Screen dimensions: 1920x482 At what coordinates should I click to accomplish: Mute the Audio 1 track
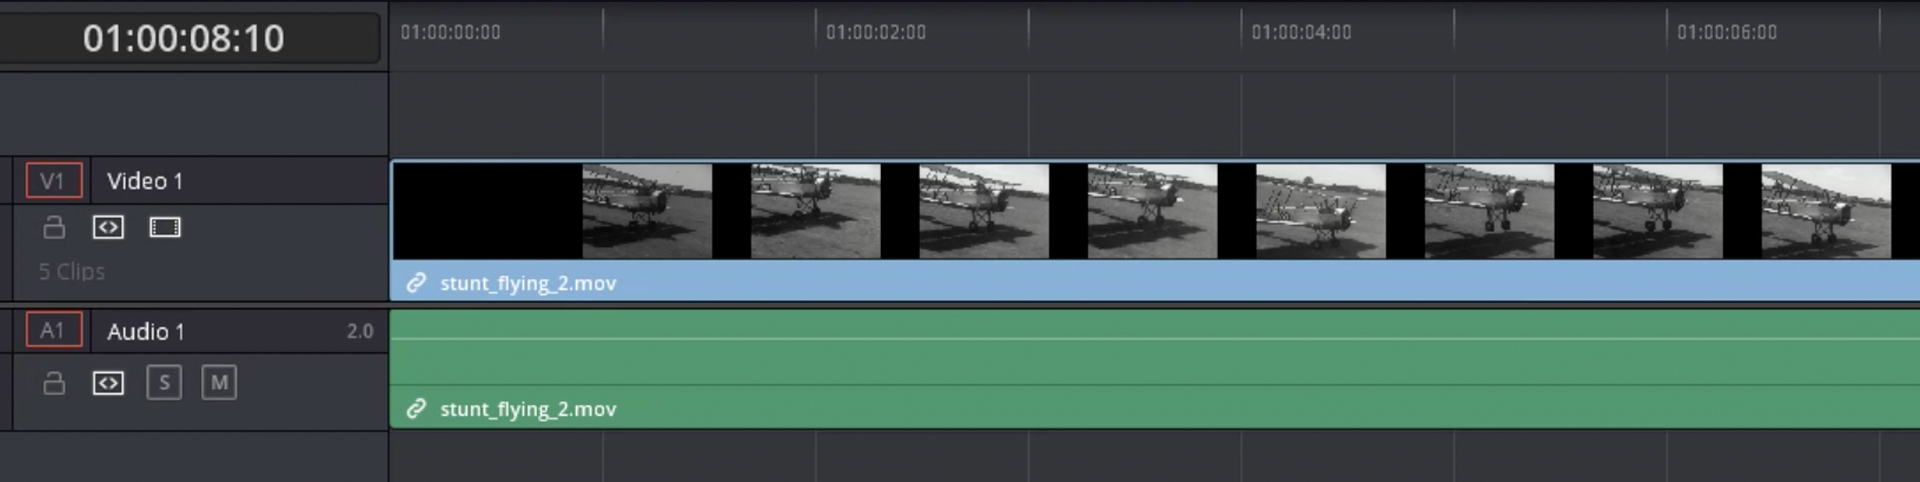[x=219, y=383]
